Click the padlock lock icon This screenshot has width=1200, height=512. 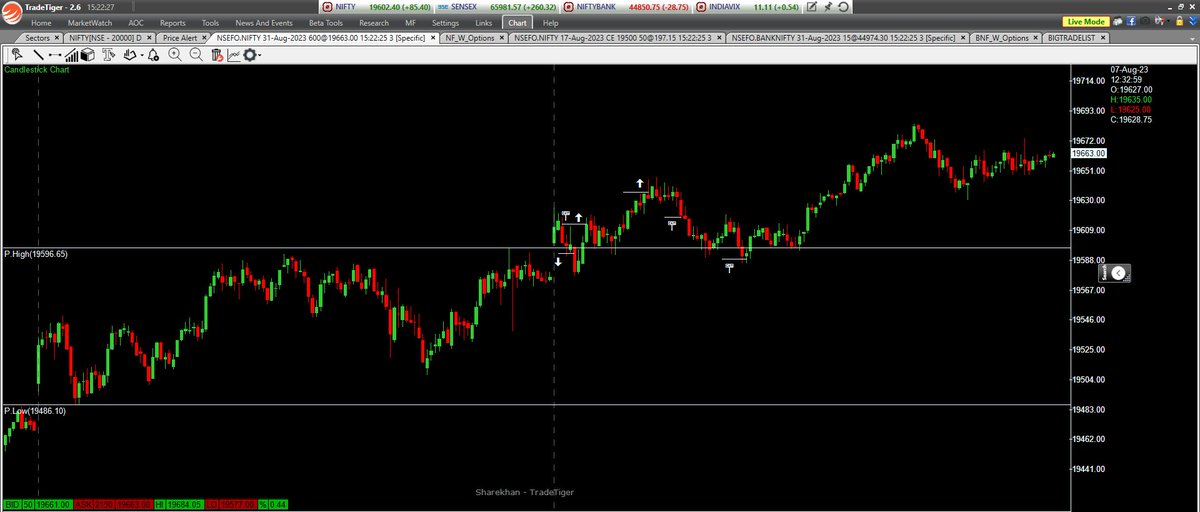coord(1179,22)
